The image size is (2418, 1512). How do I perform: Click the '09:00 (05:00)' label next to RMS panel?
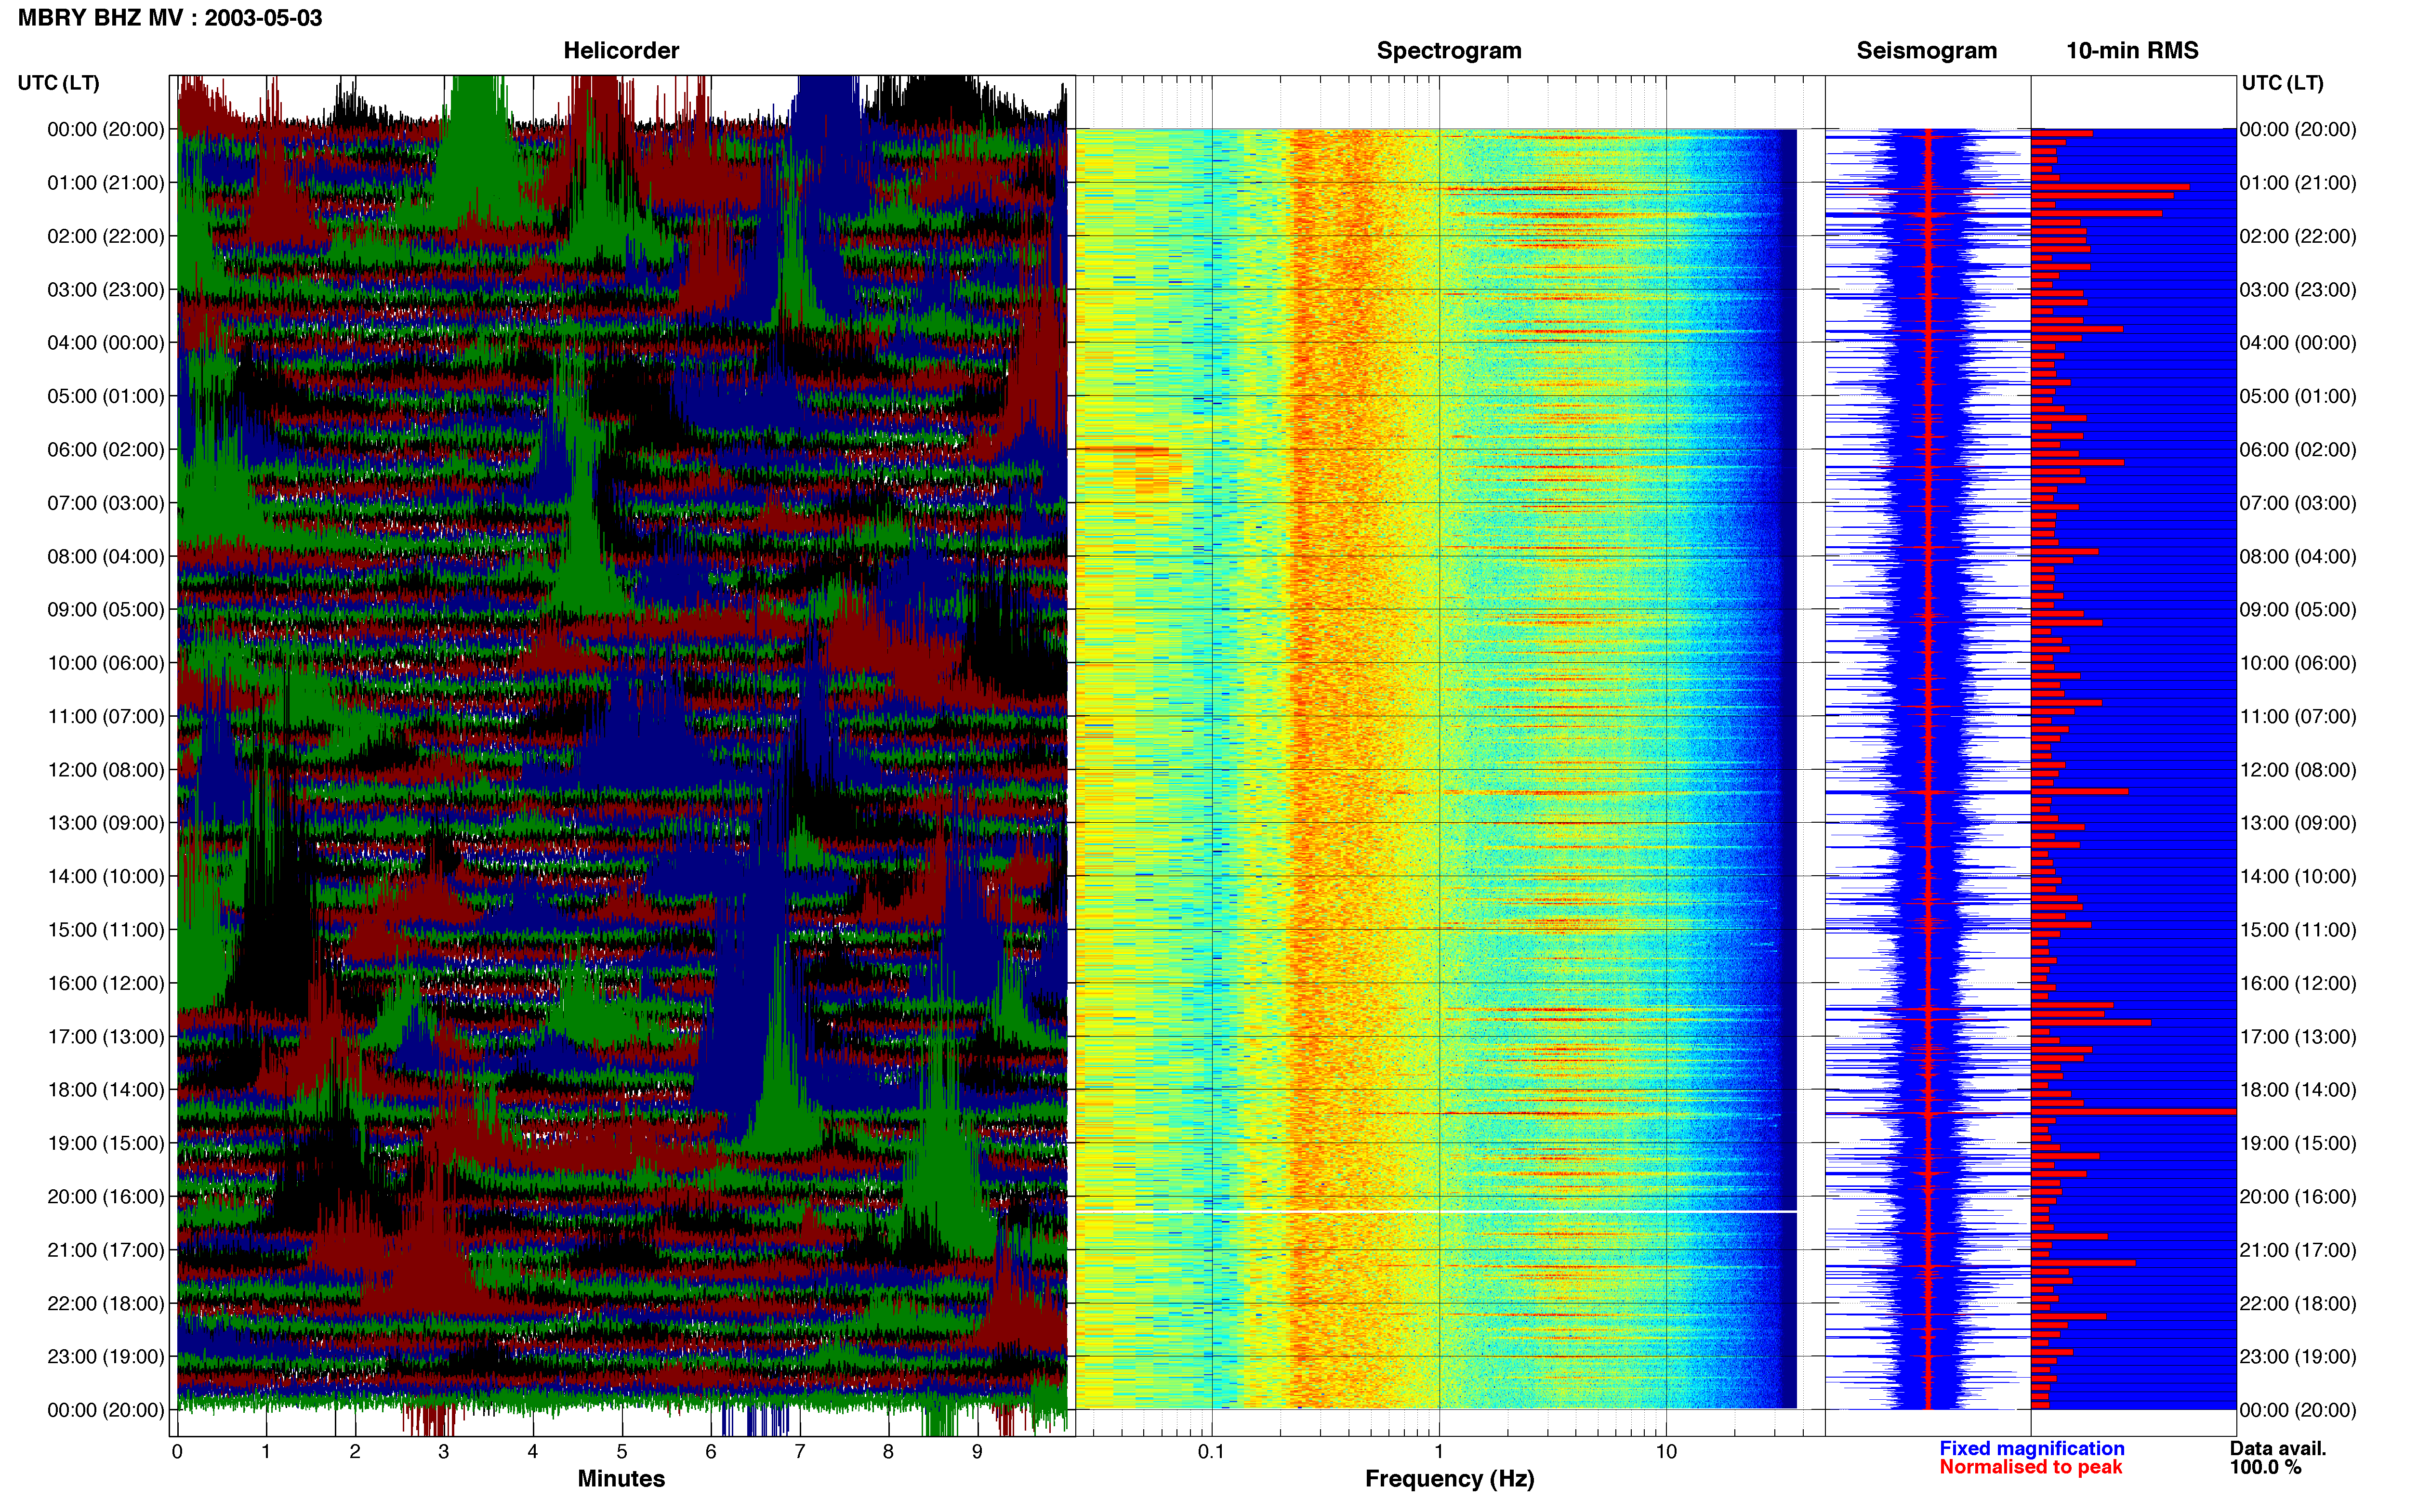(x=2298, y=610)
